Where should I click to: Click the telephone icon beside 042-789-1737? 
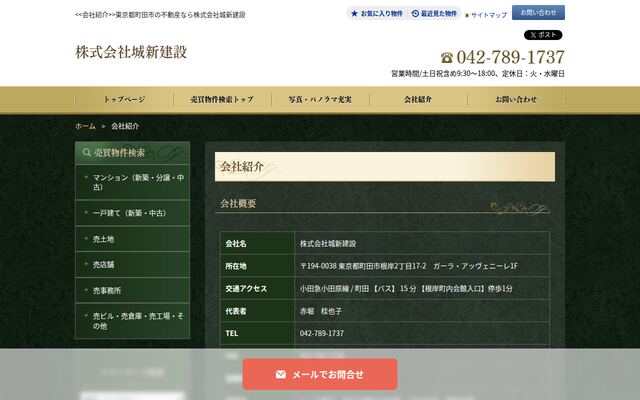(x=447, y=58)
